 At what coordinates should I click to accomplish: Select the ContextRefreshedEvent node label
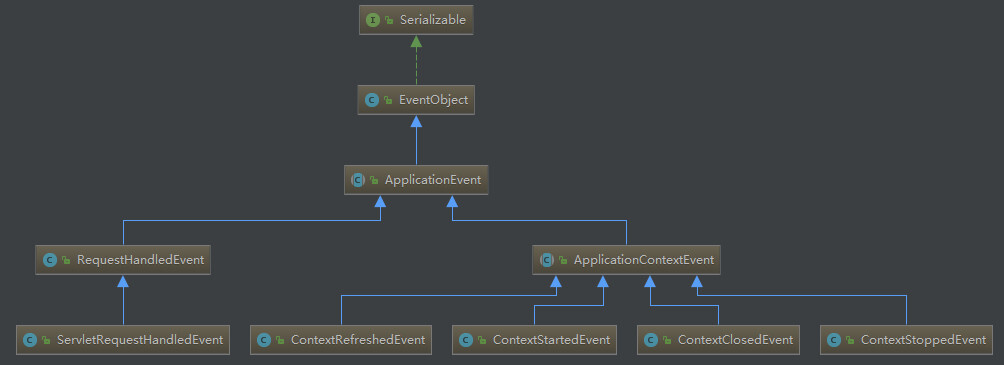click(x=358, y=340)
